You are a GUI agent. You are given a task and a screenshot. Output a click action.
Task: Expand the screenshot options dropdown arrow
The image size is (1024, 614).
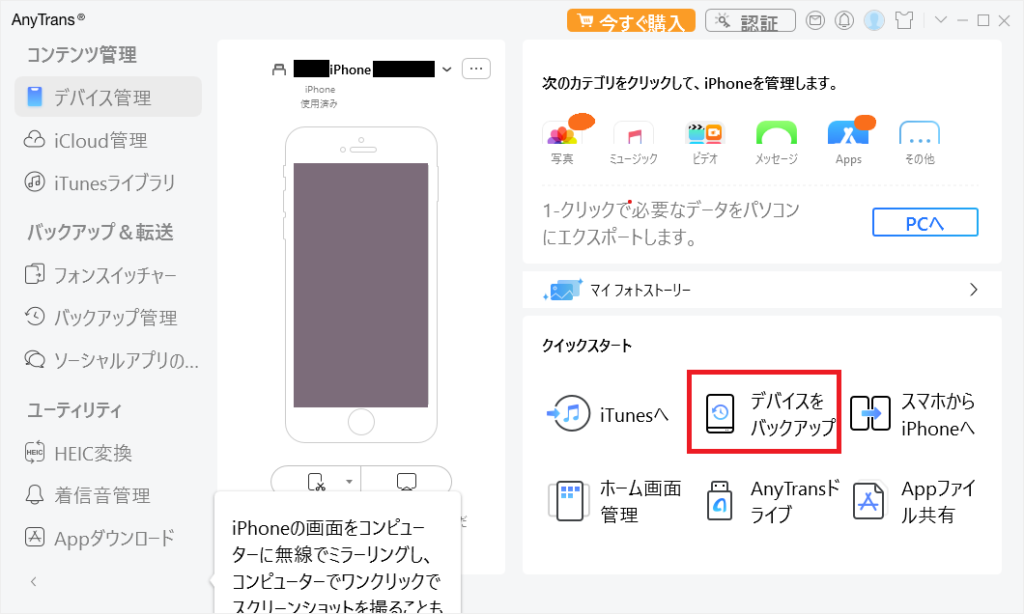(349, 482)
